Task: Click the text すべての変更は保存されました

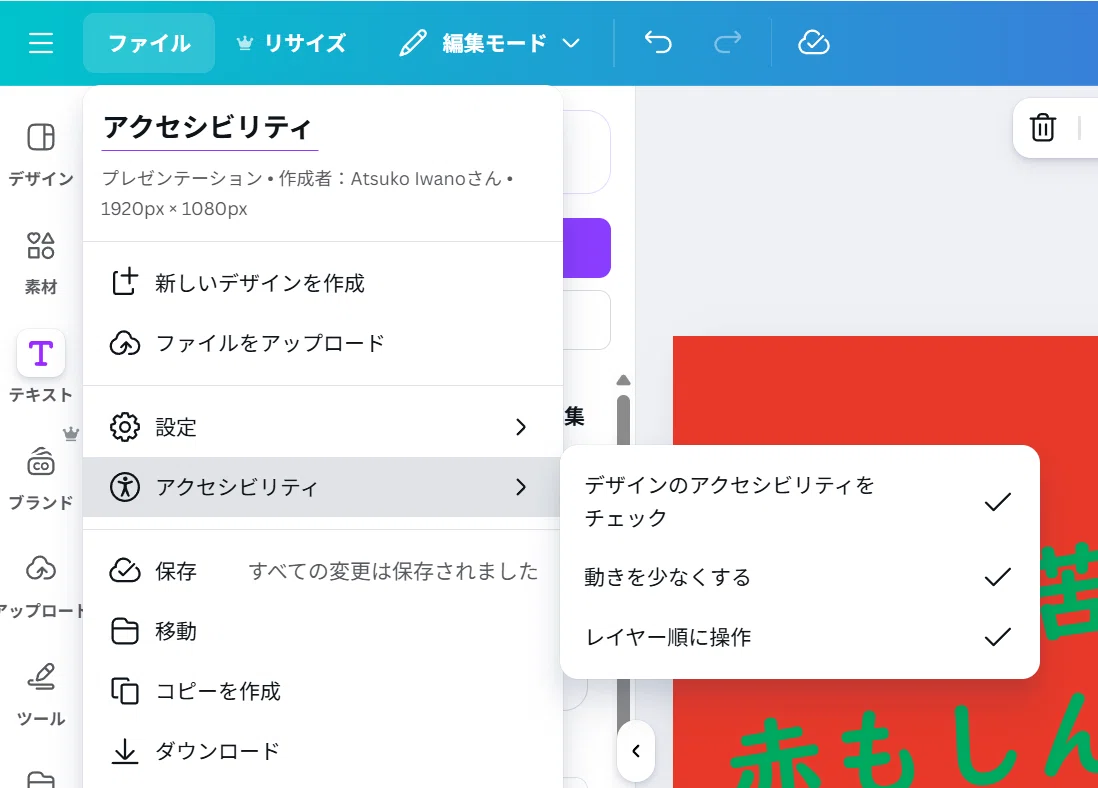Action: coord(394,571)
